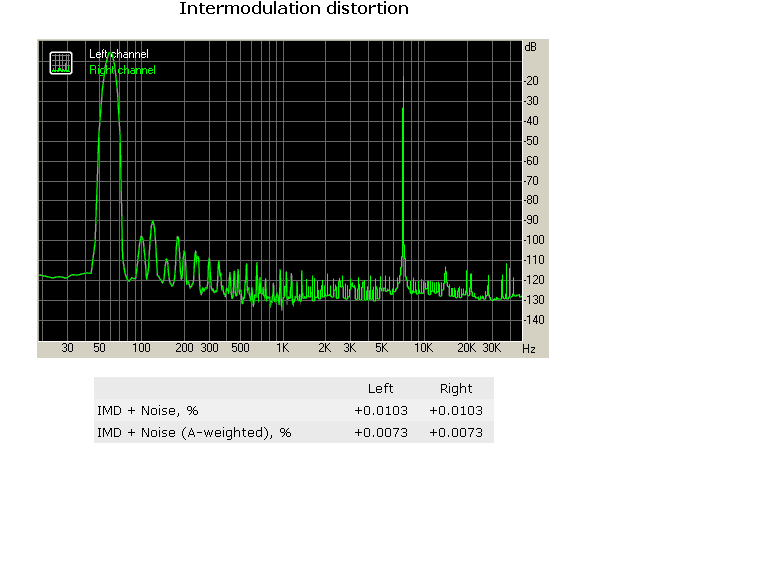Click the -90 dB axis label
This screenshot has height=576, width=768.
coord(531,220)
